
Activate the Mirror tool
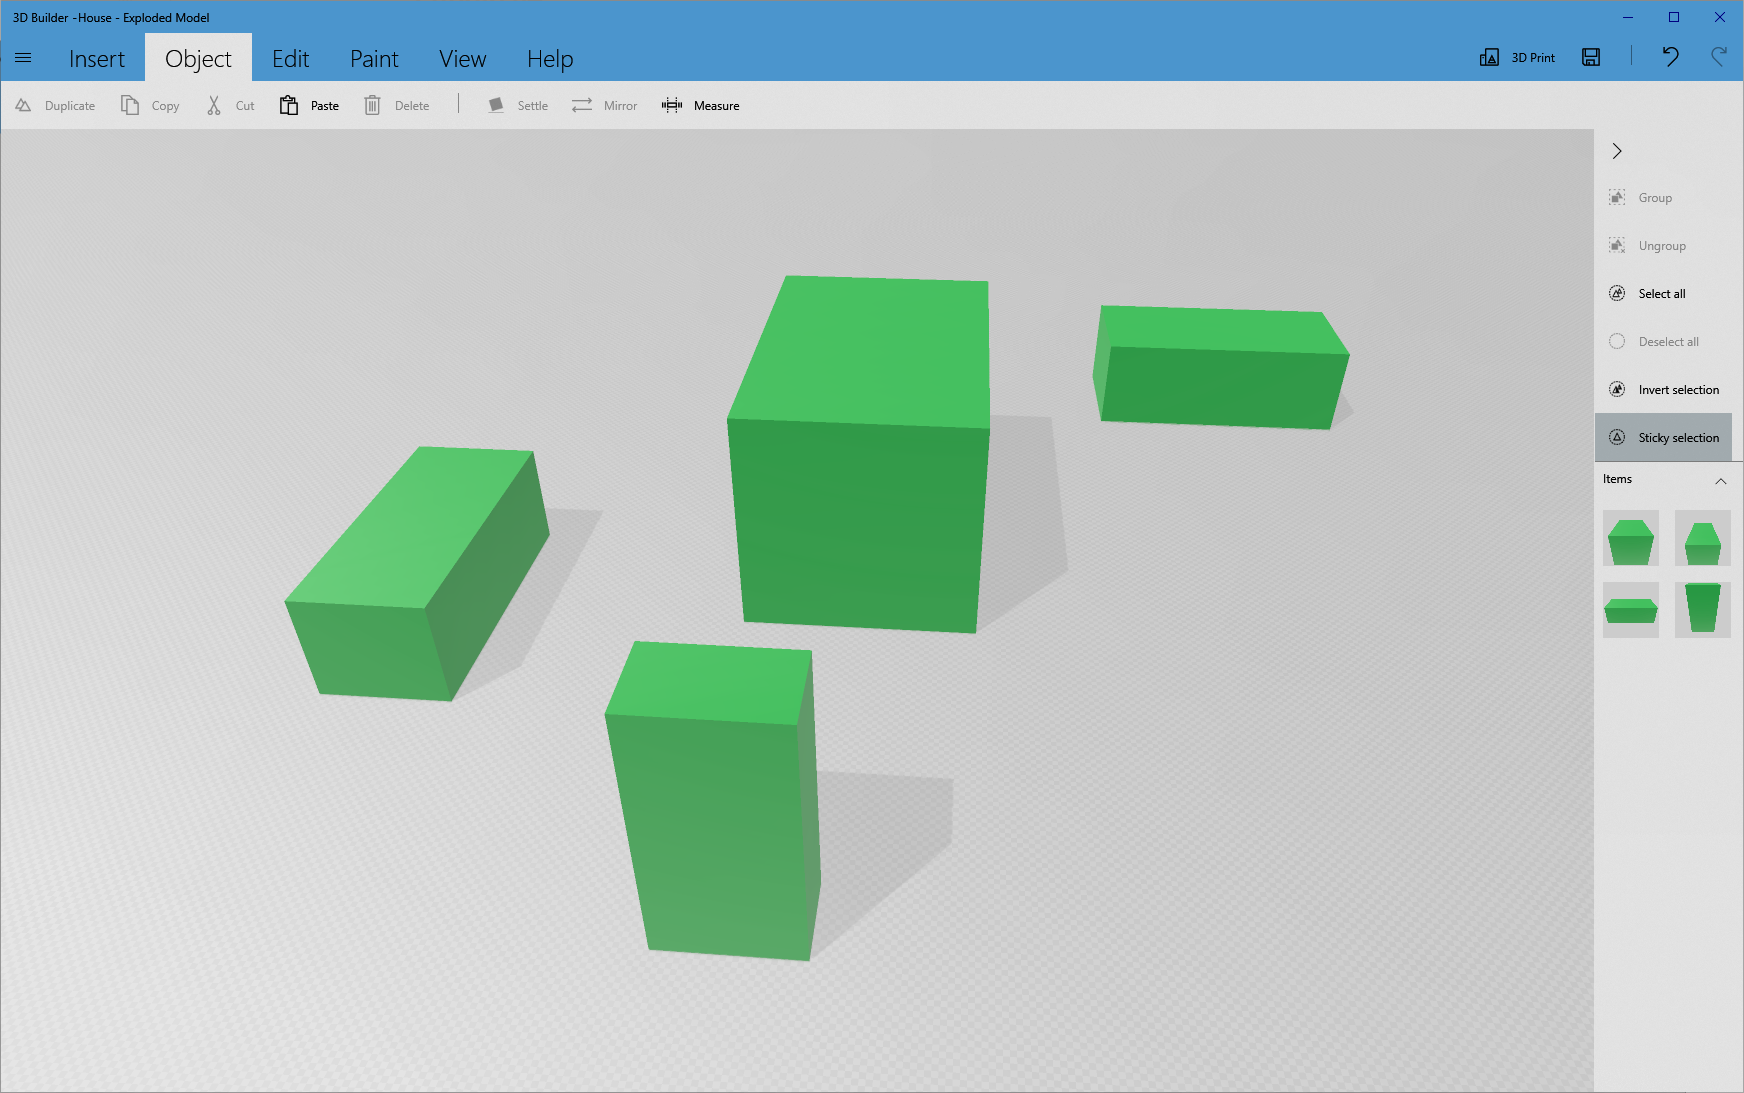(583, 105)
